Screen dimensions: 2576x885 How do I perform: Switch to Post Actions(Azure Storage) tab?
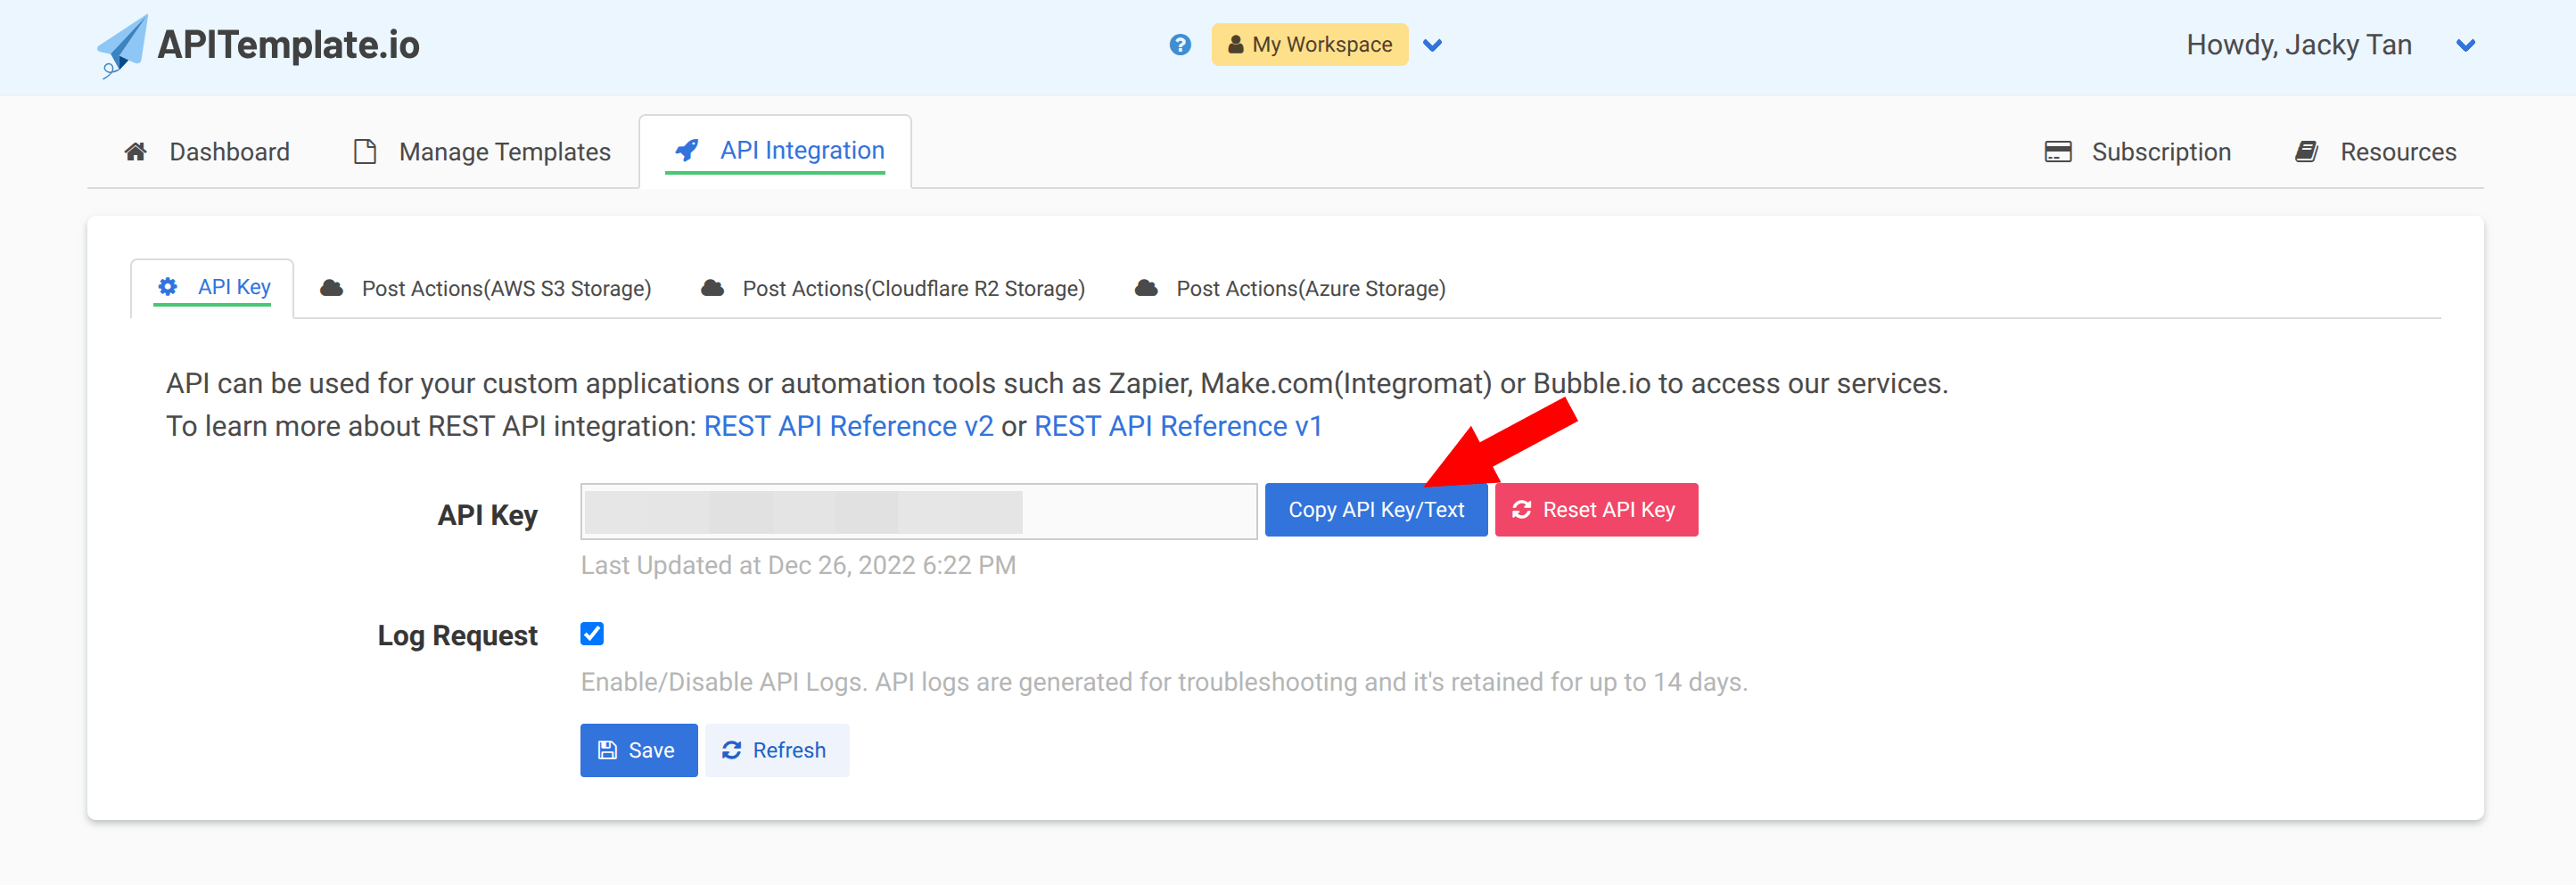[1310, 288]
